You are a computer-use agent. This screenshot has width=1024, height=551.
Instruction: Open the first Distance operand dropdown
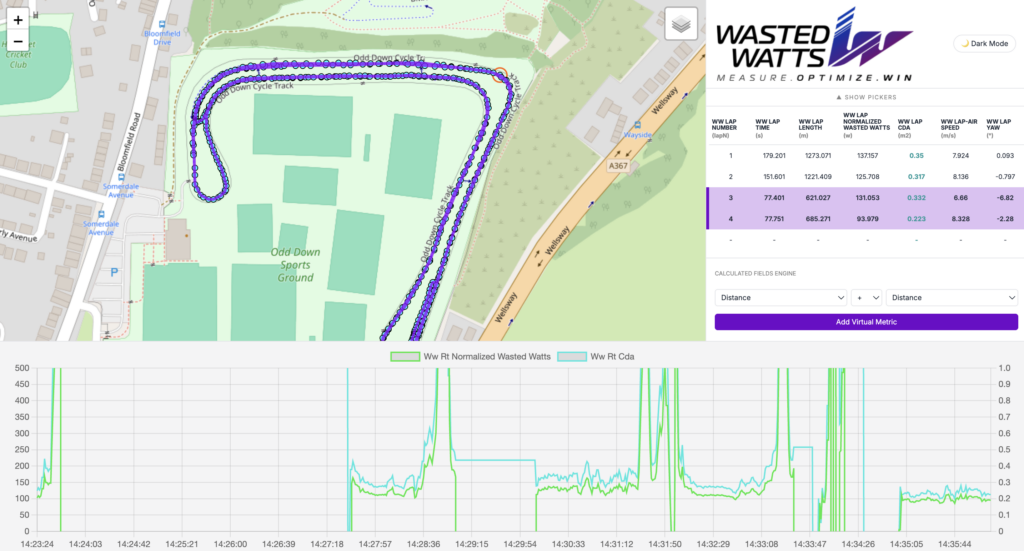[x=781, y=298]
